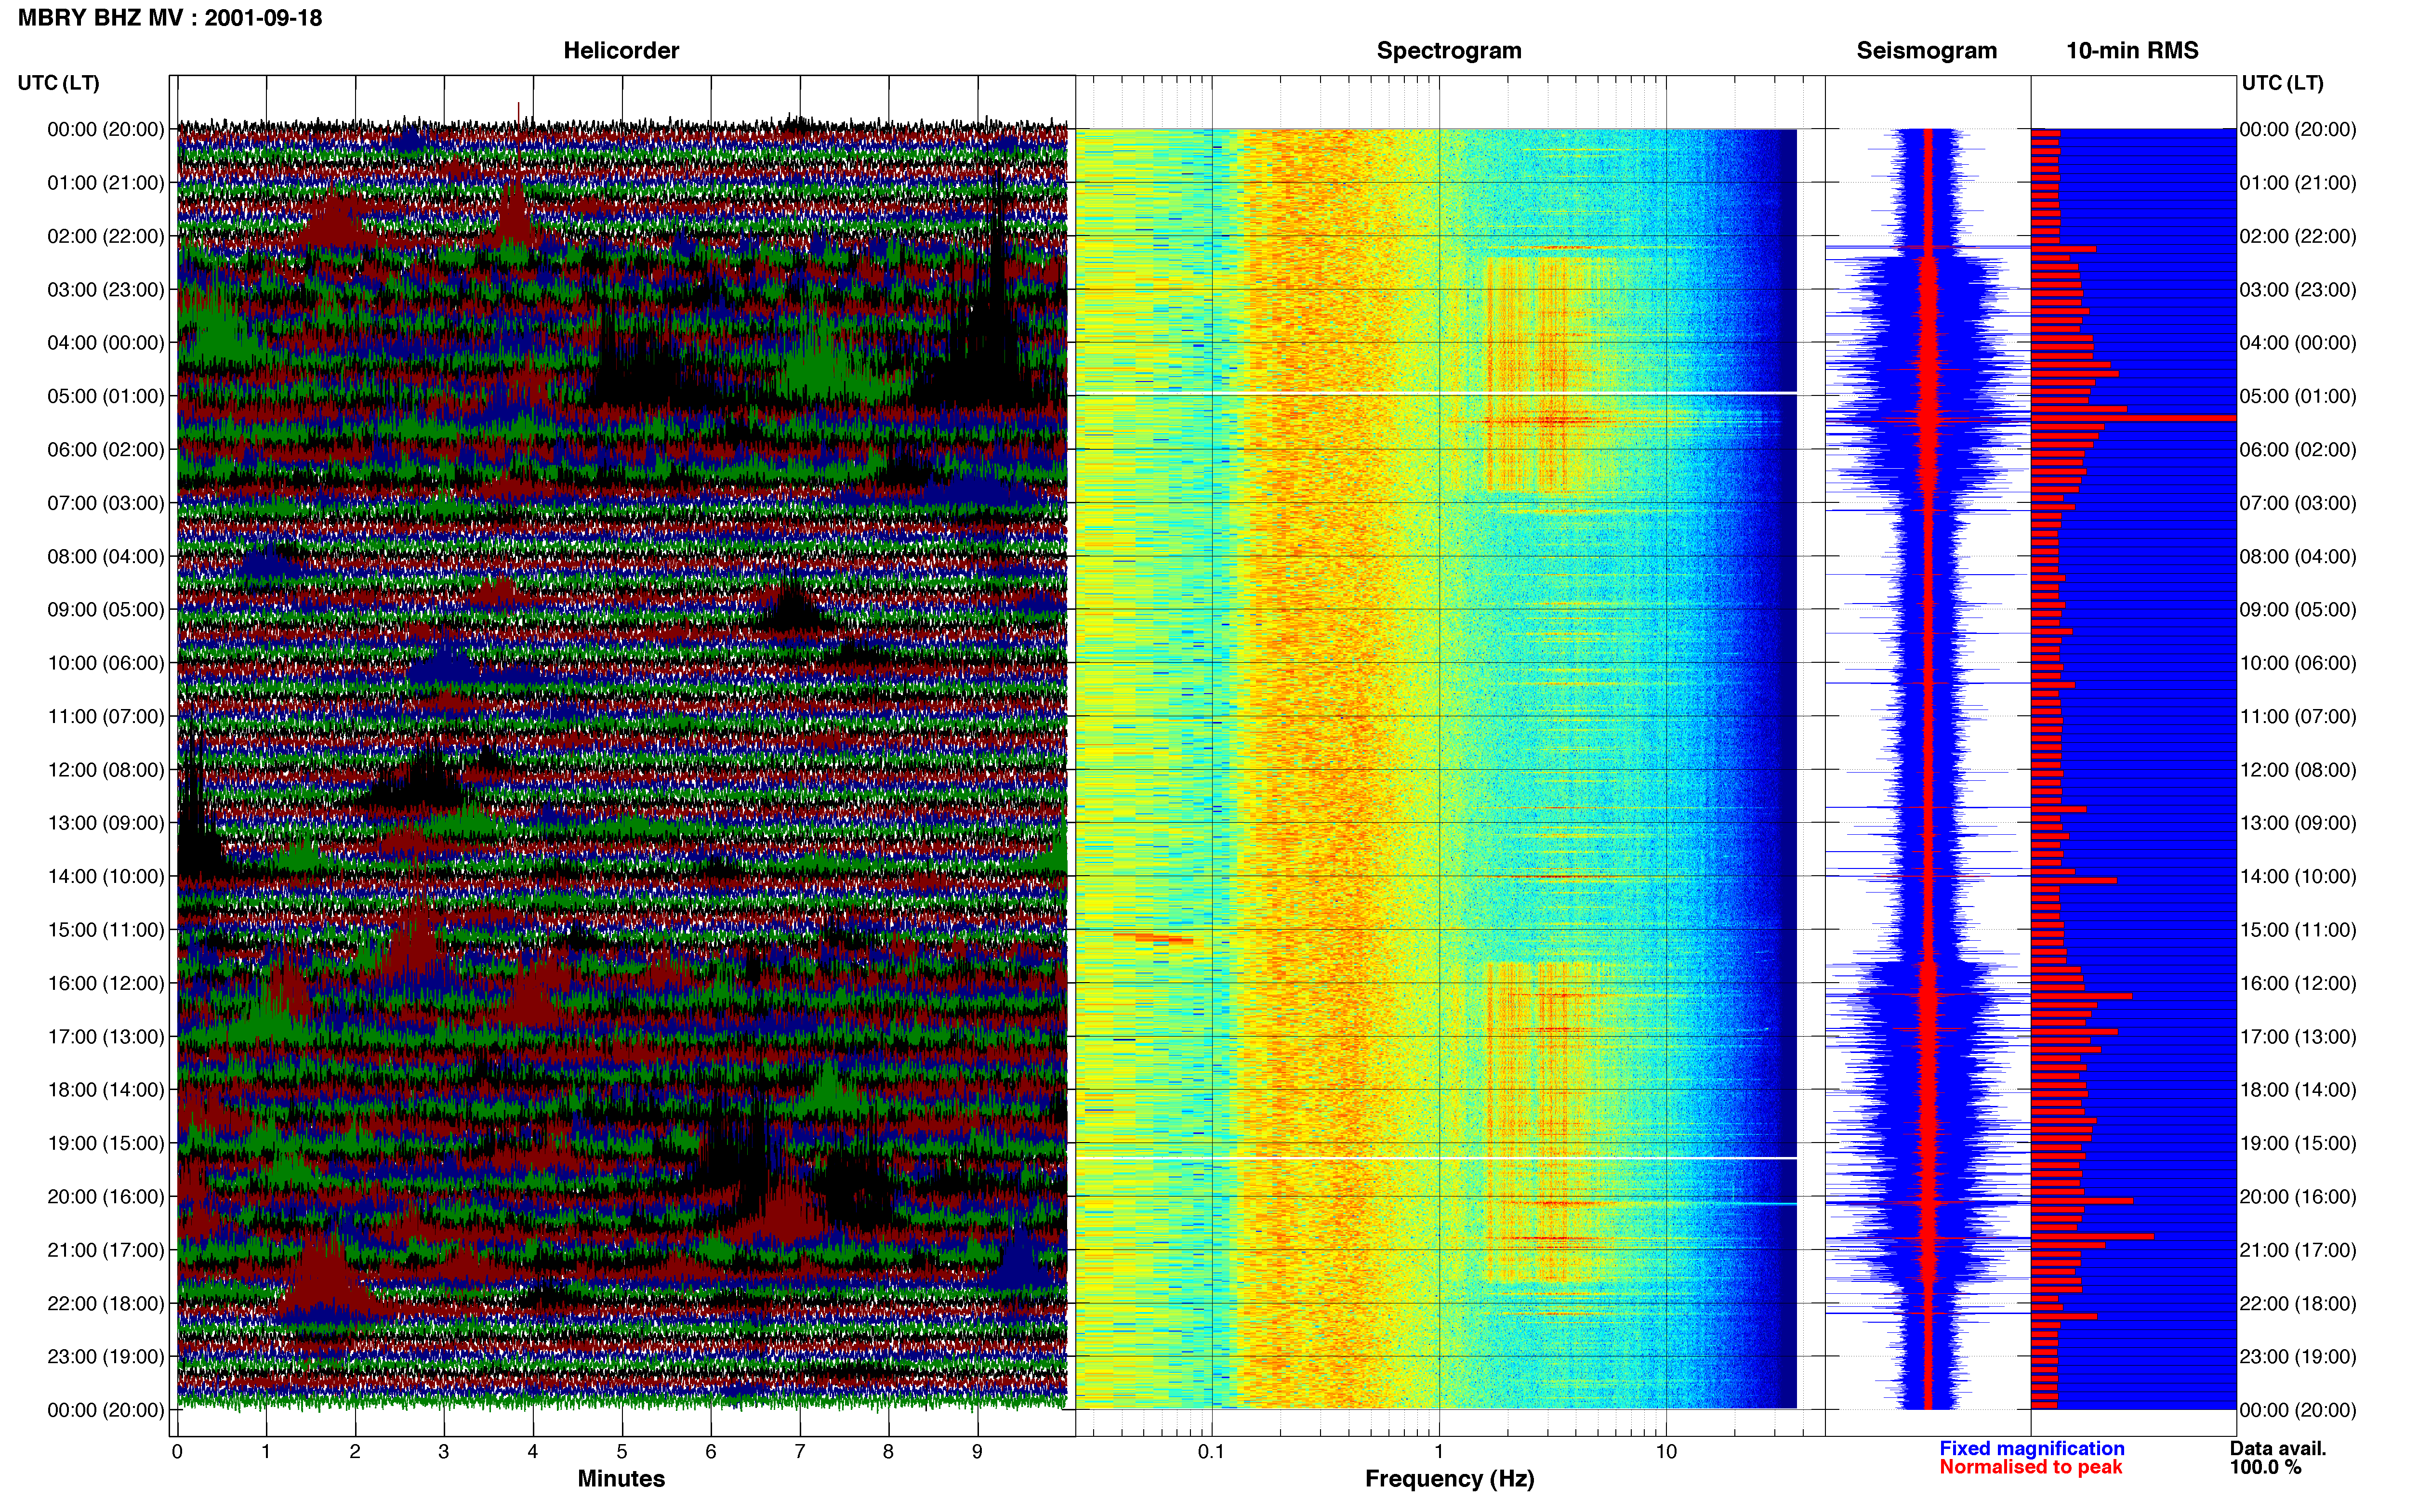Select the Seismogram panel heading
Viewport: 2418px width, 1512px height.
point(1926,50)
